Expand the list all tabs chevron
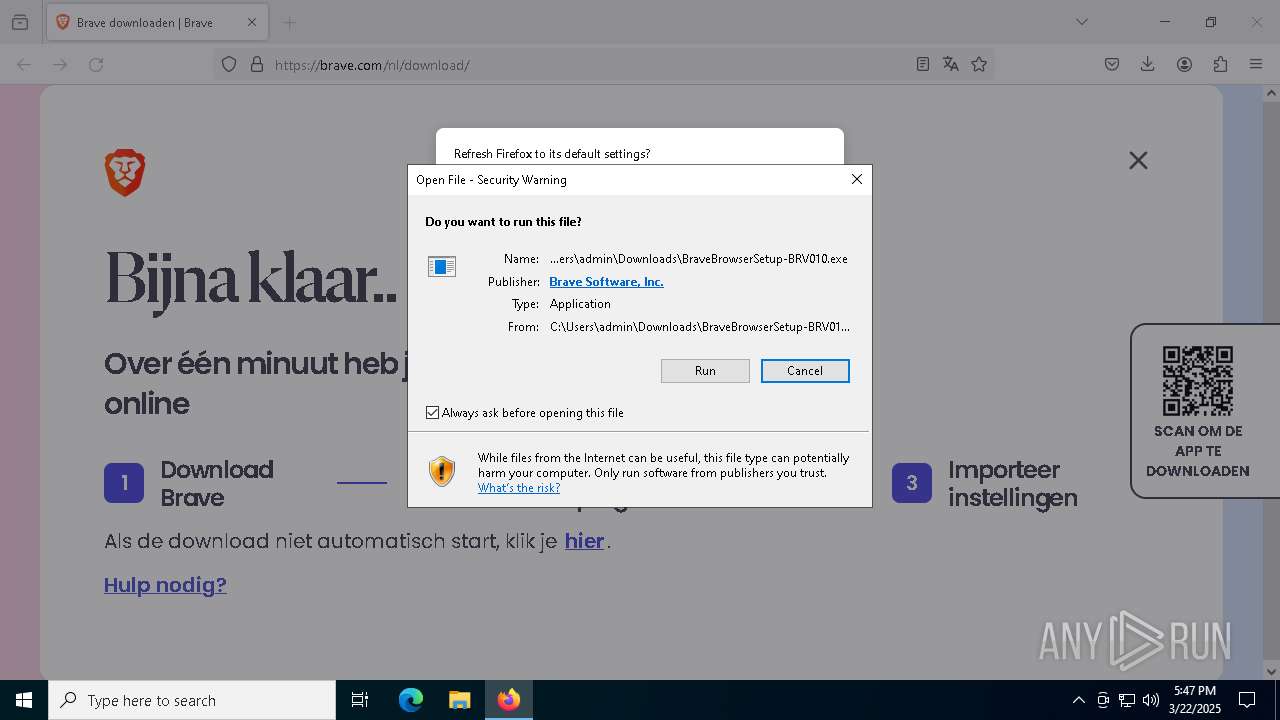This screenshot has height=720, width=1280. (1081, 22)
